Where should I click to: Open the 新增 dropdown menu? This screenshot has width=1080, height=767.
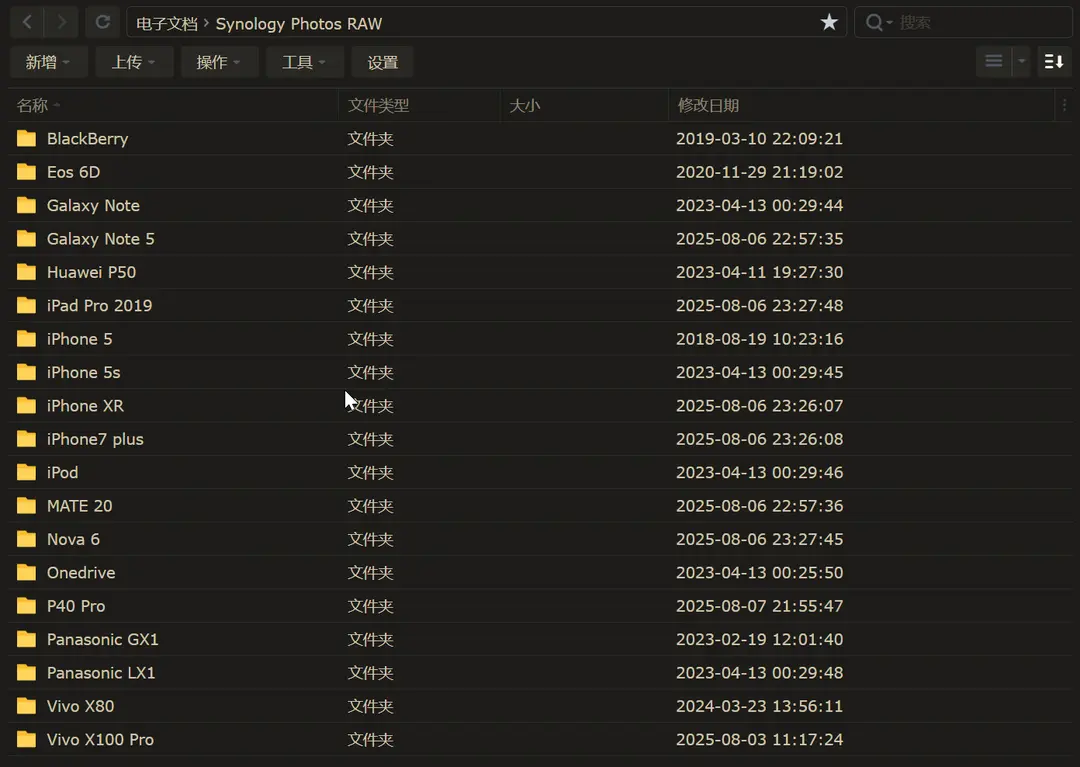tap(48, 62)
